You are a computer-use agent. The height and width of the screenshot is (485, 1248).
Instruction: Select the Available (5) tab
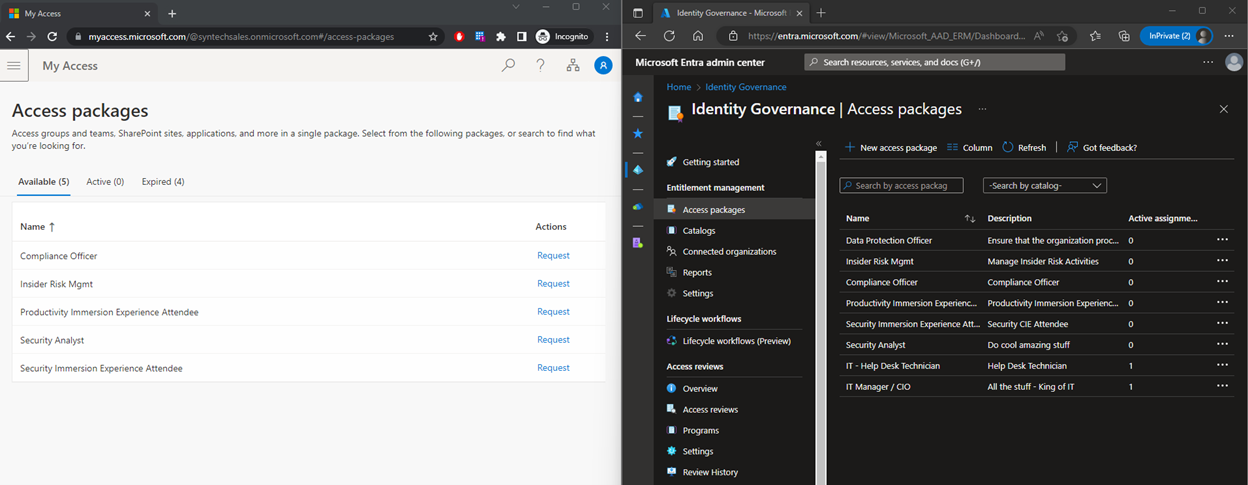click(x=43, y=182)
